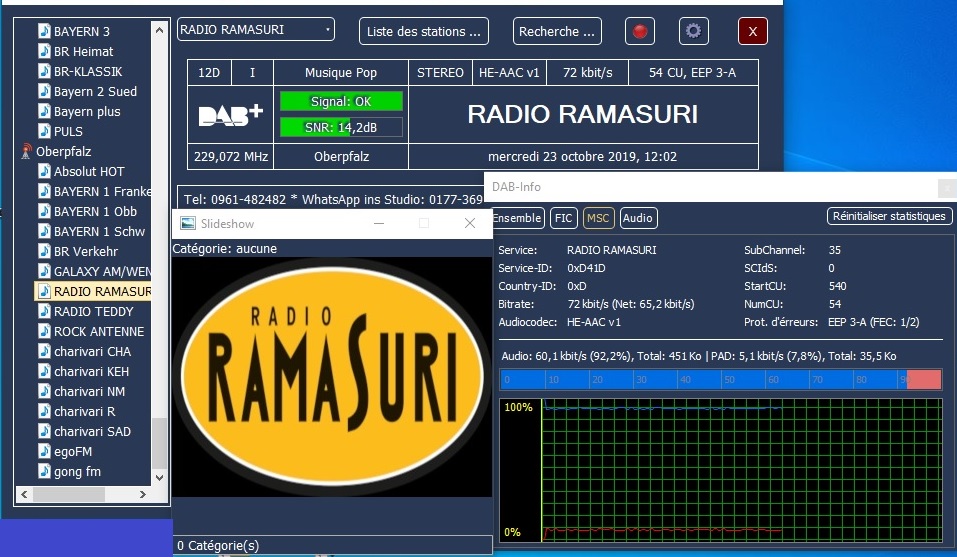Select station name Absolut HOT in list

coord(89,171)
